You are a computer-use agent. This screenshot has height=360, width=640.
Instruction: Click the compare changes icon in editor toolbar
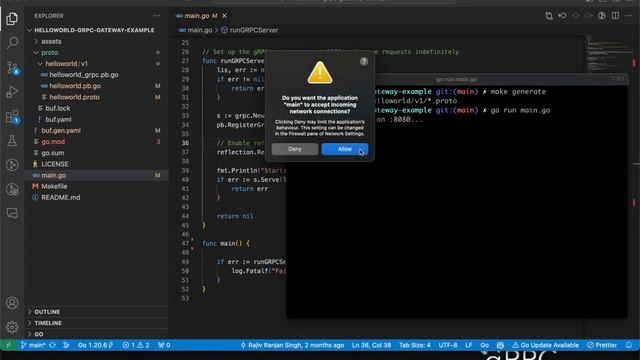[x=549, y=16]
